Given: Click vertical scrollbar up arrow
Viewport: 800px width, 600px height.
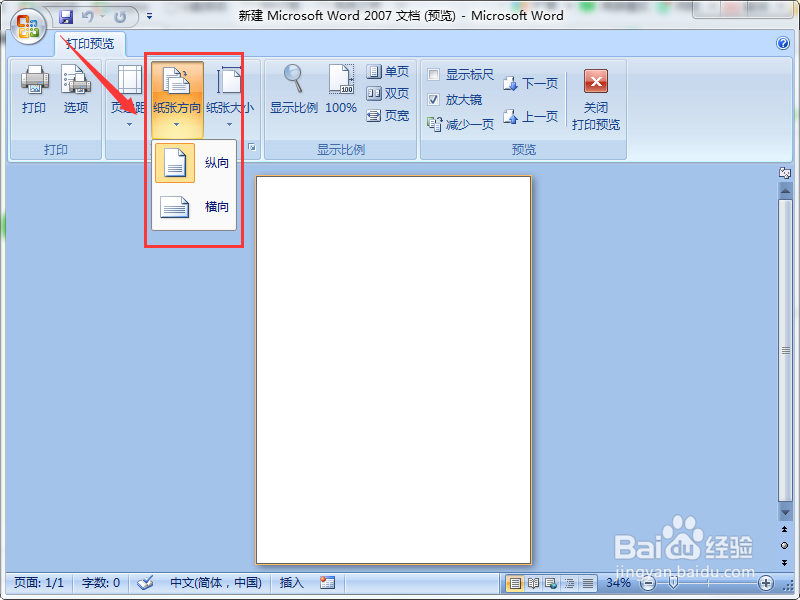Looking at the screenshot, I should [785, 191].
